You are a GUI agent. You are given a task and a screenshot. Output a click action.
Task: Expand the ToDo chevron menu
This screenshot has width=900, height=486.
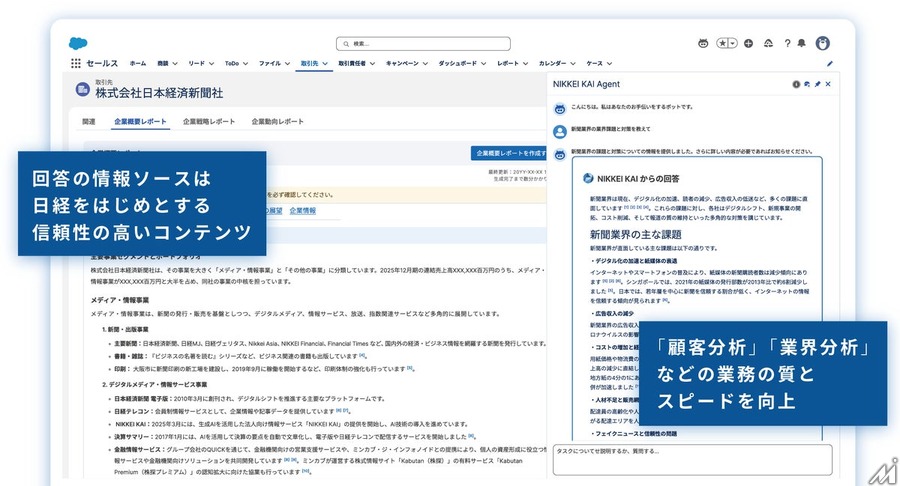click(x=245, y=64)
